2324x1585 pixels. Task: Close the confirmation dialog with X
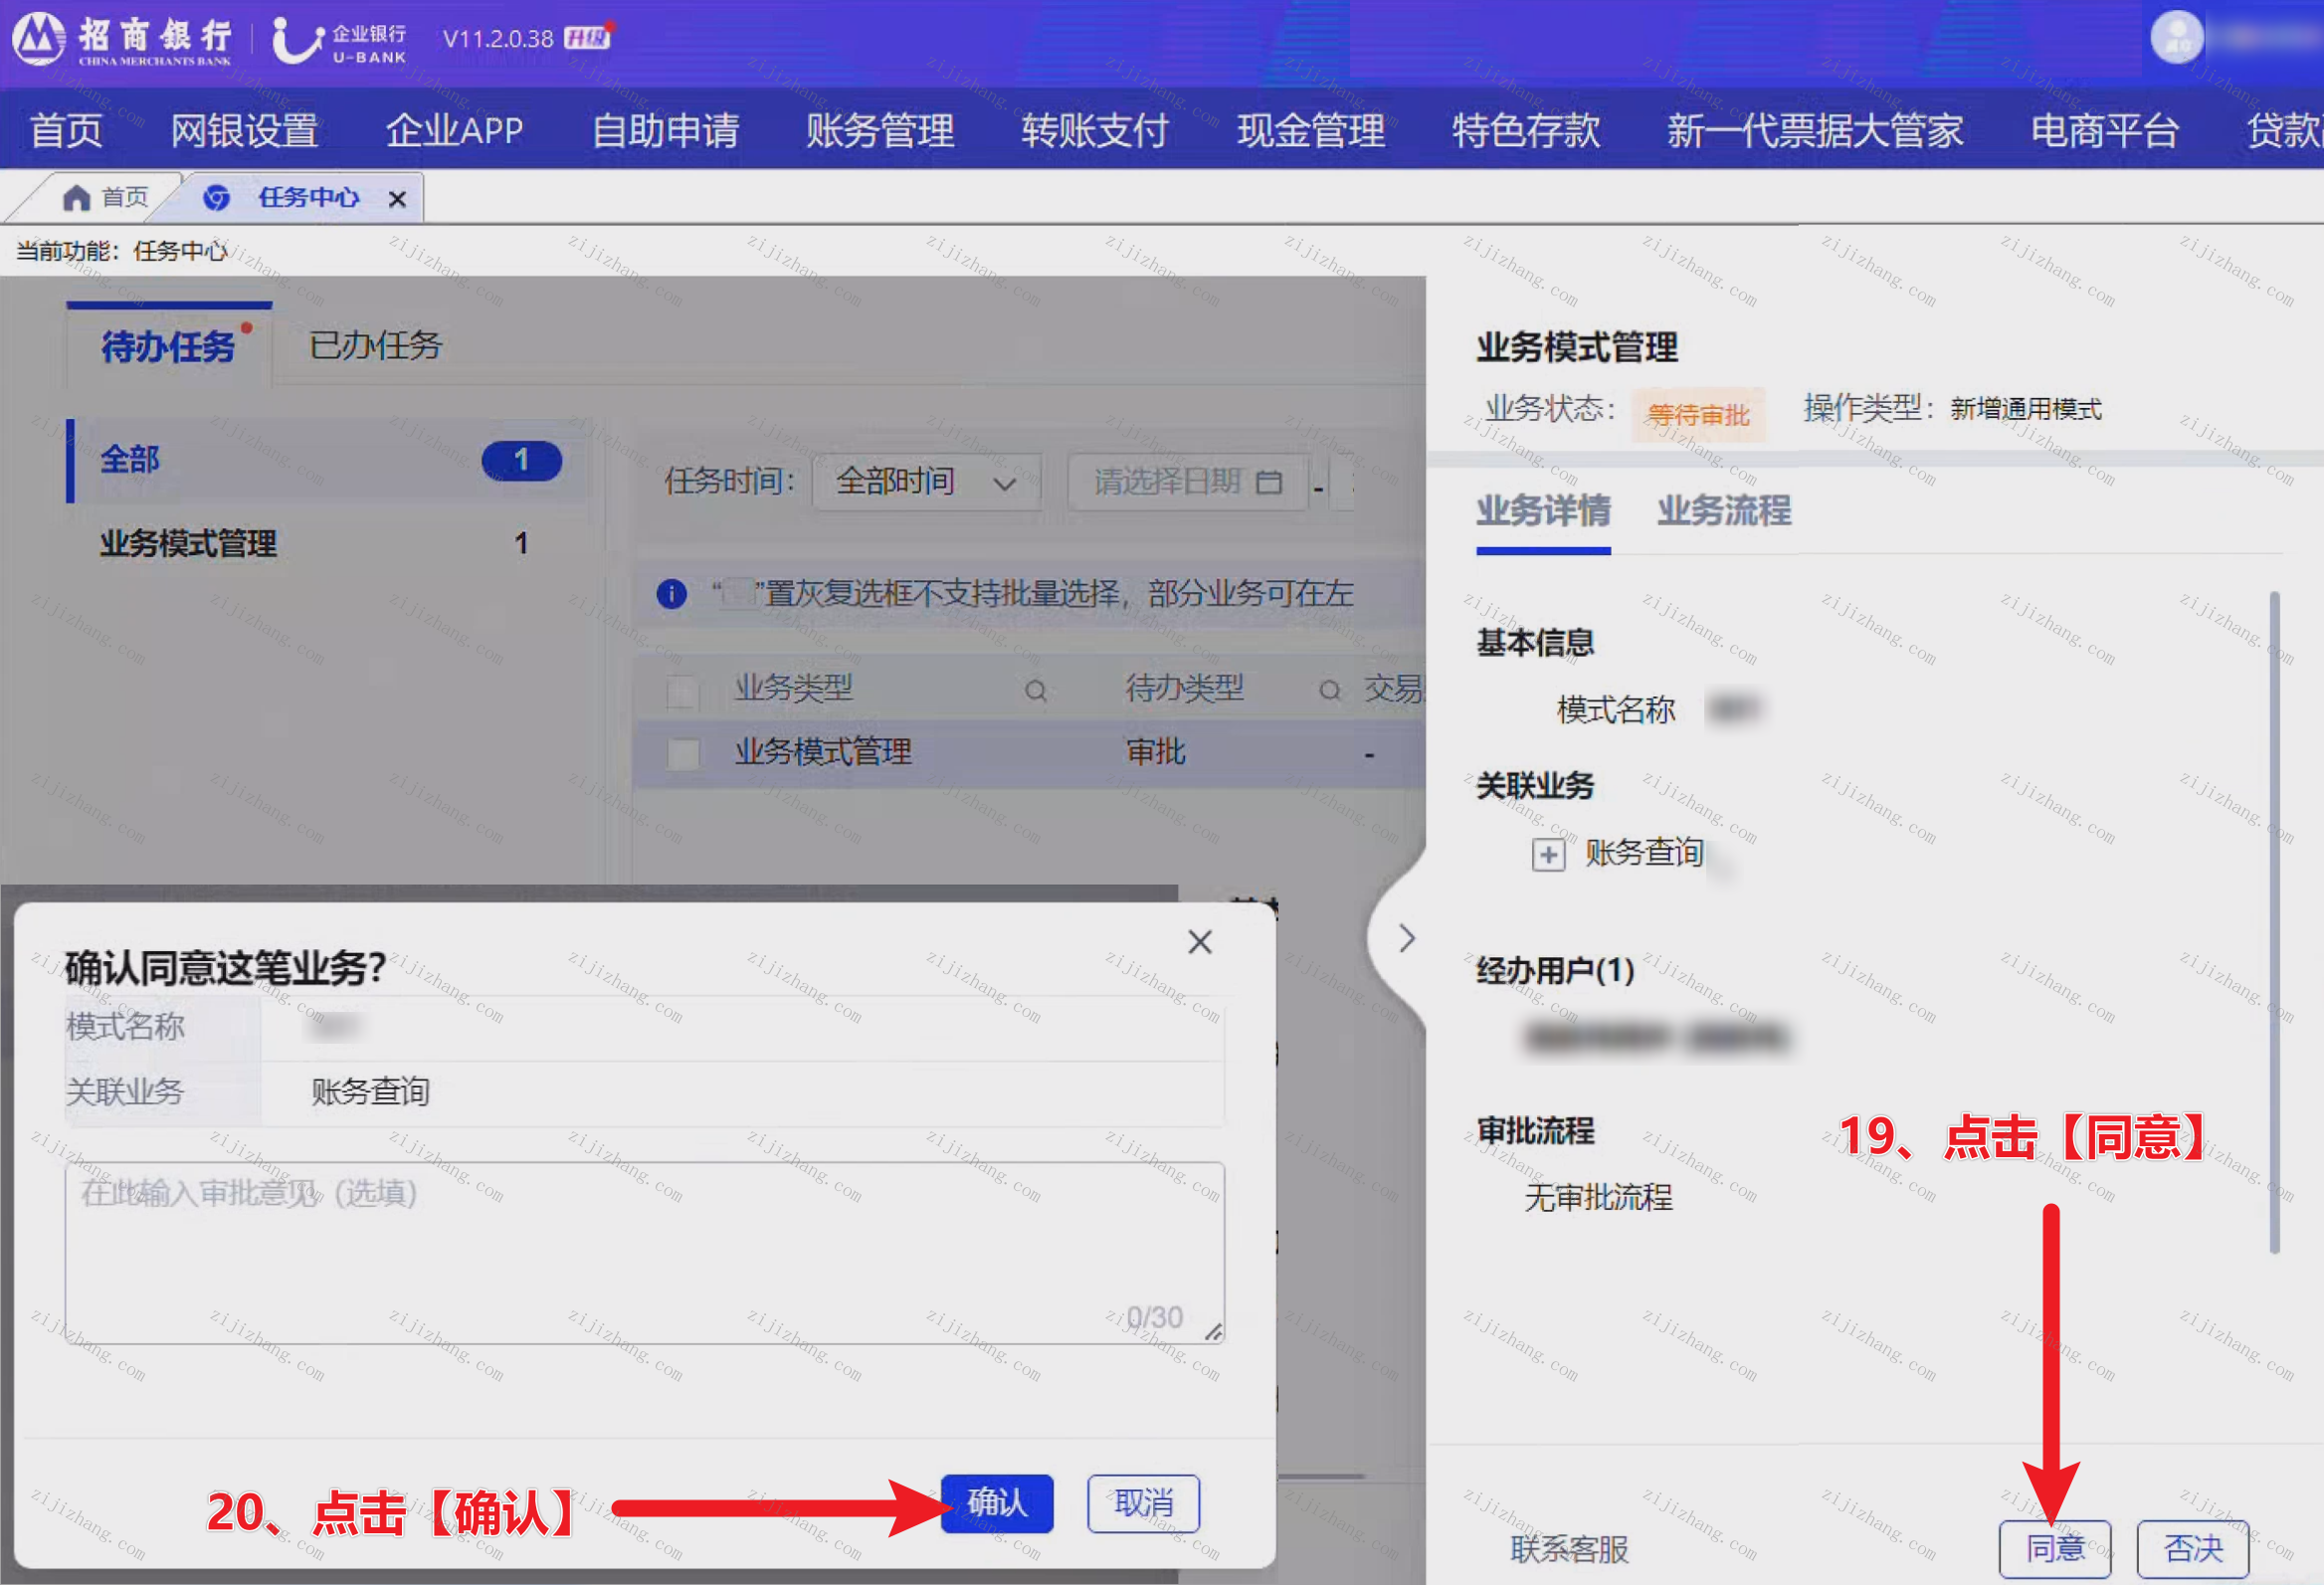[1200, 942]
